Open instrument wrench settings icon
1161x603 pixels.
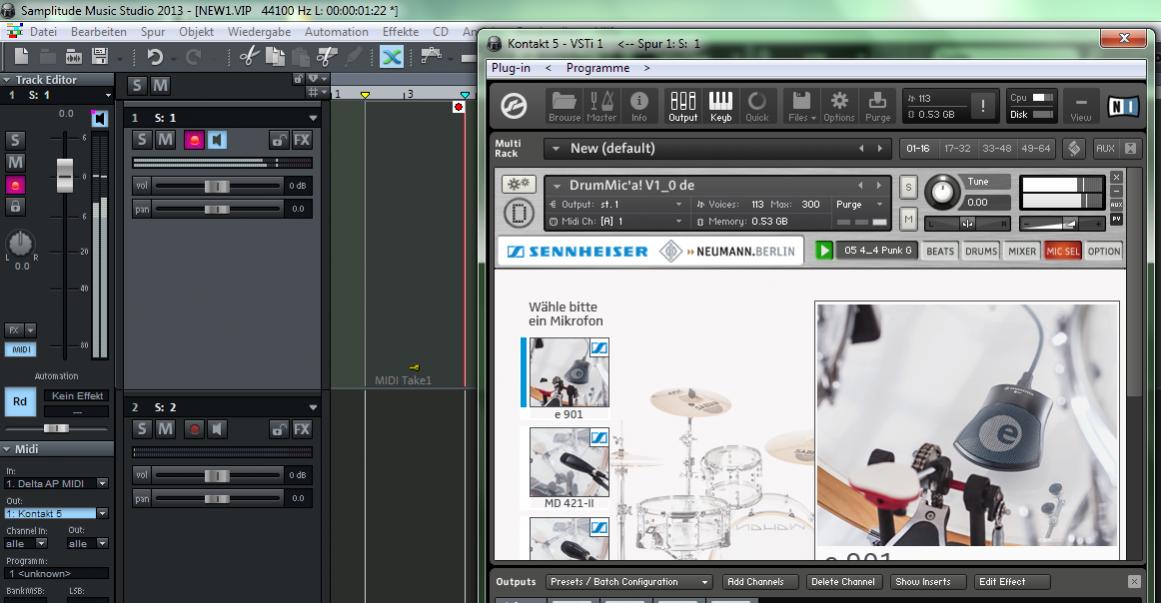click(518, 184)
